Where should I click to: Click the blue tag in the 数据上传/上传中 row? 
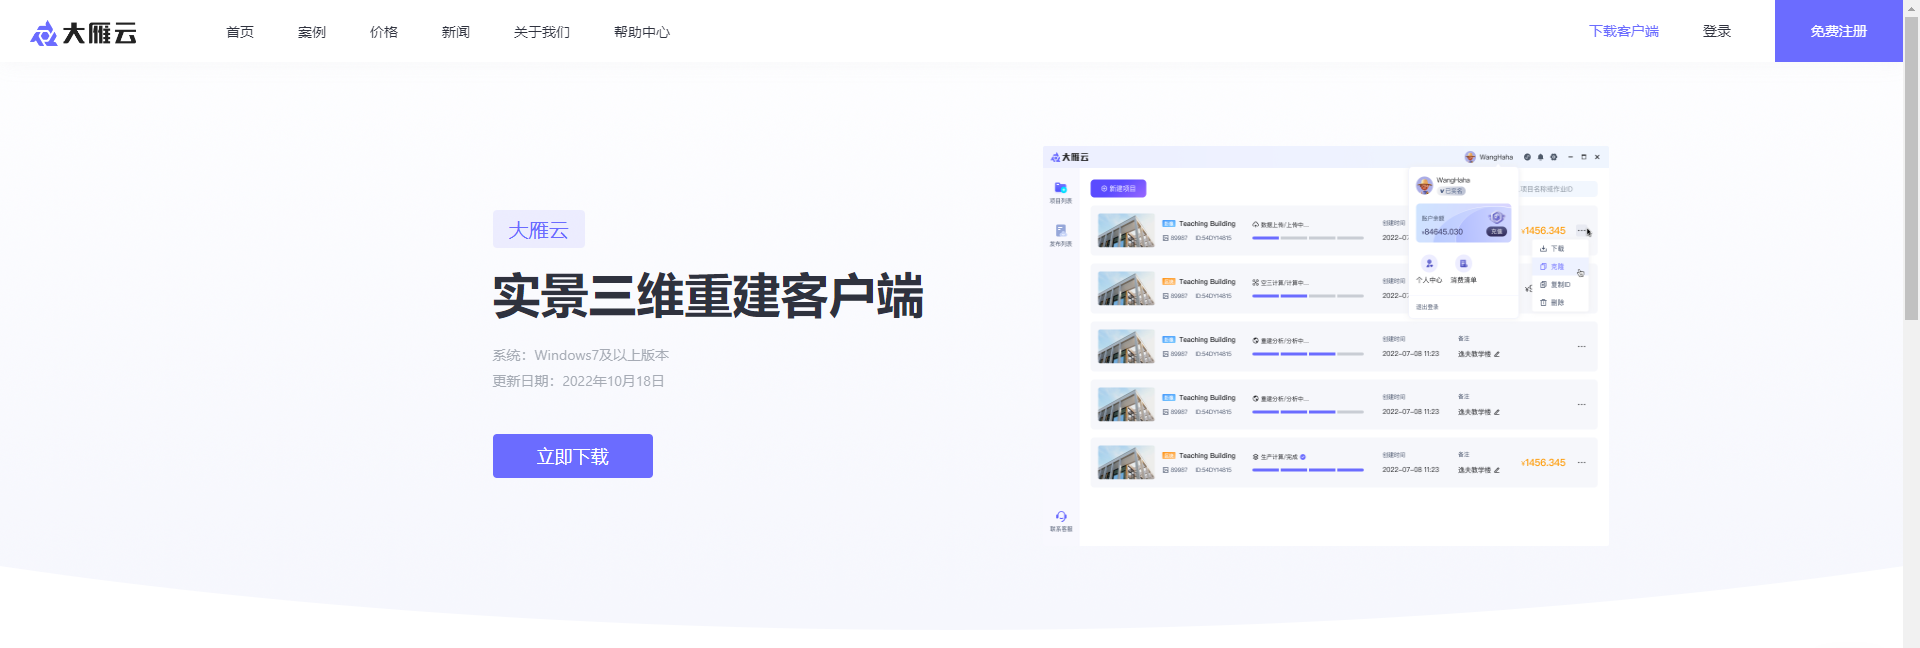(x=1169, y=224)
